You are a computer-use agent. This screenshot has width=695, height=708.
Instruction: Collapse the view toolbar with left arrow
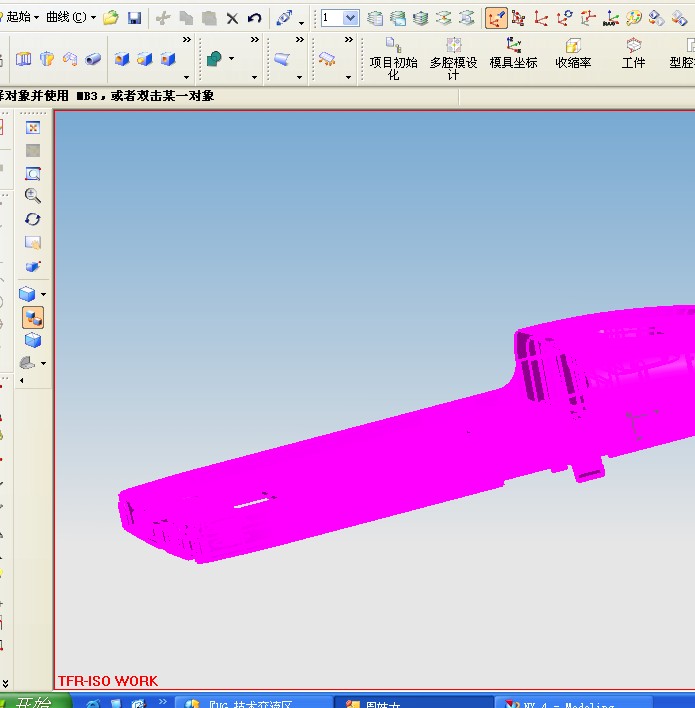(22, 381)
